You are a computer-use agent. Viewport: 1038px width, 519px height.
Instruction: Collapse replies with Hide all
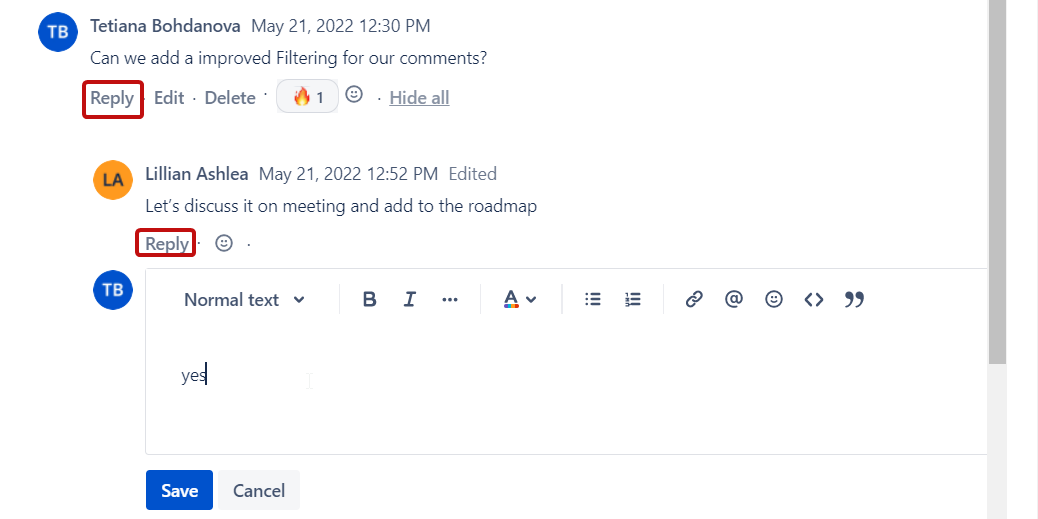(419, 98)
